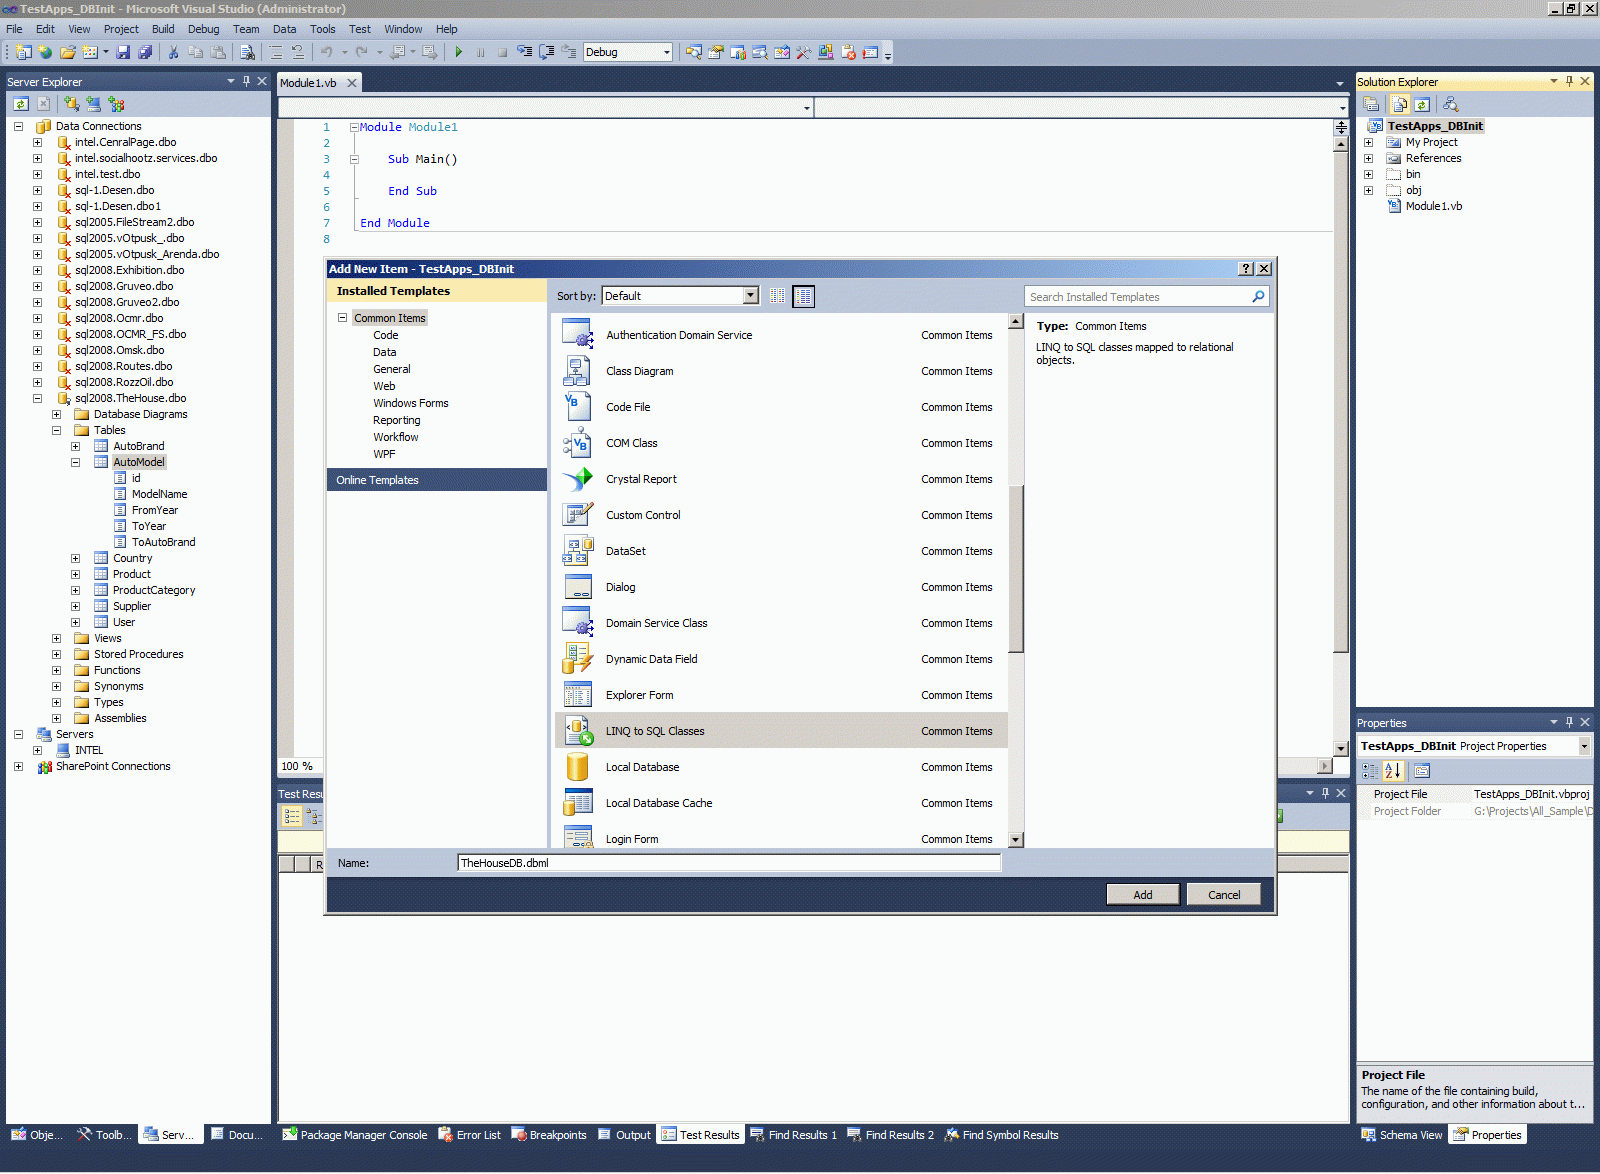This screenshot has width=1600, height=1174.
Task: Select the Dynamic Data Field template
Action: point(782,659)
